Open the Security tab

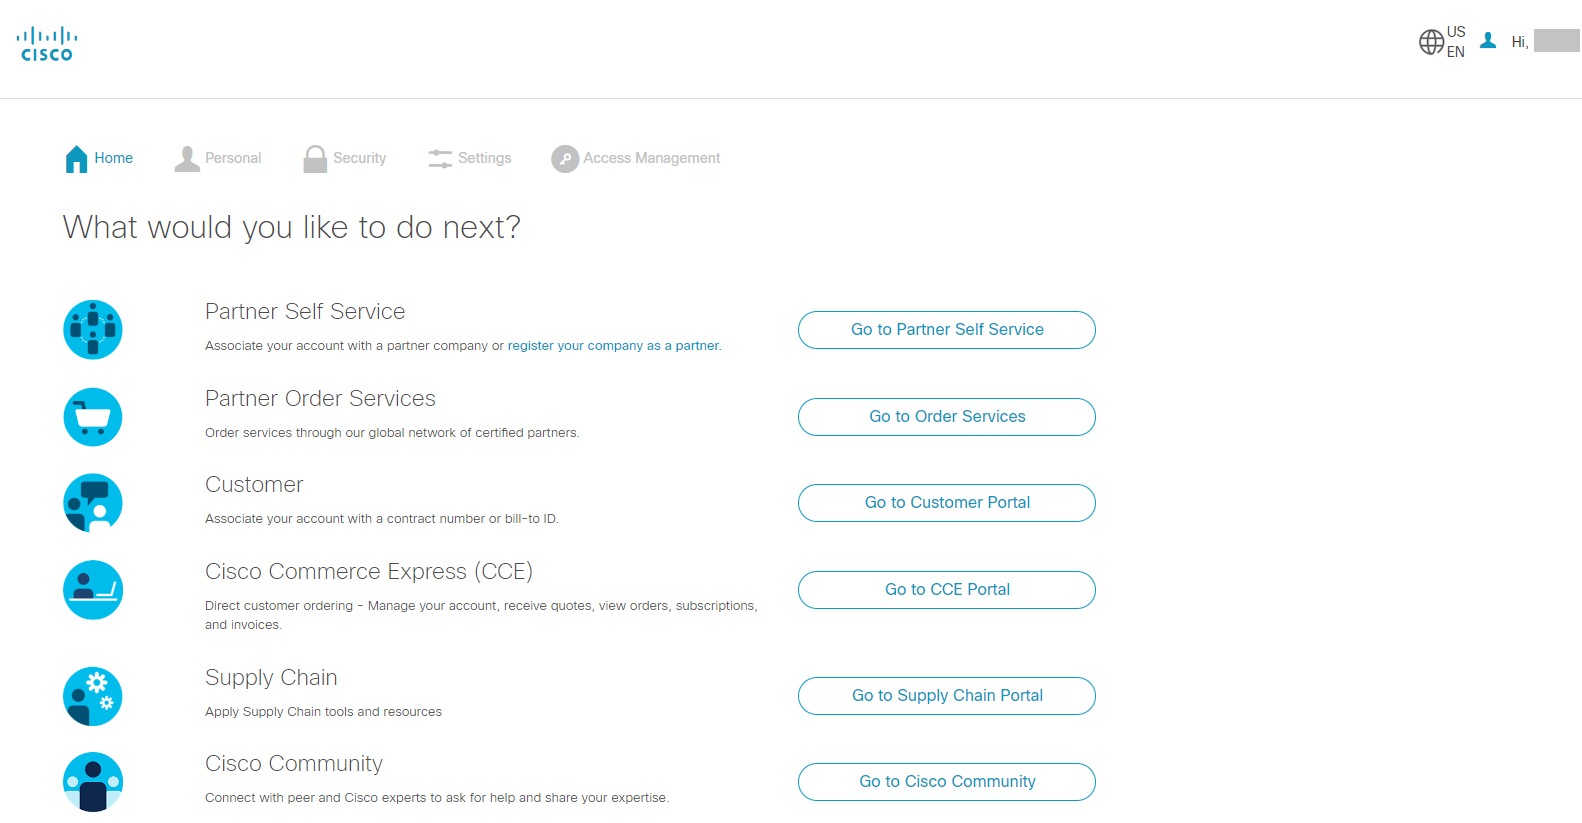click(x=345, y=158)
